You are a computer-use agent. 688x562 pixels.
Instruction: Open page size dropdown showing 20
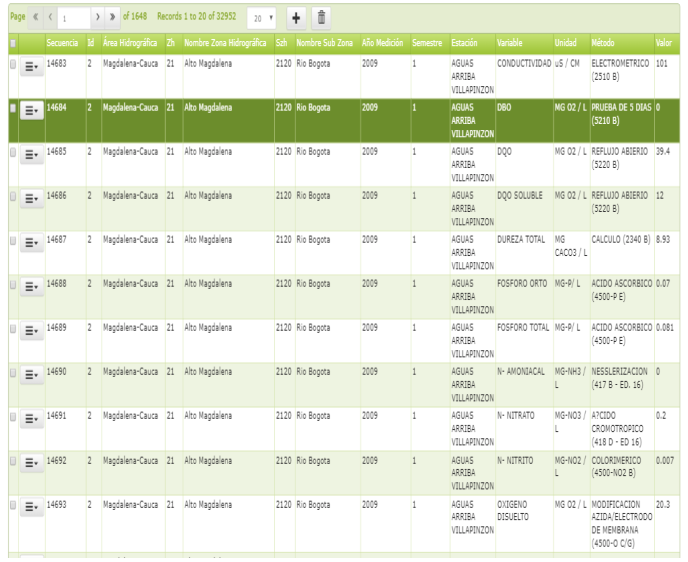[x=262, y=18]
